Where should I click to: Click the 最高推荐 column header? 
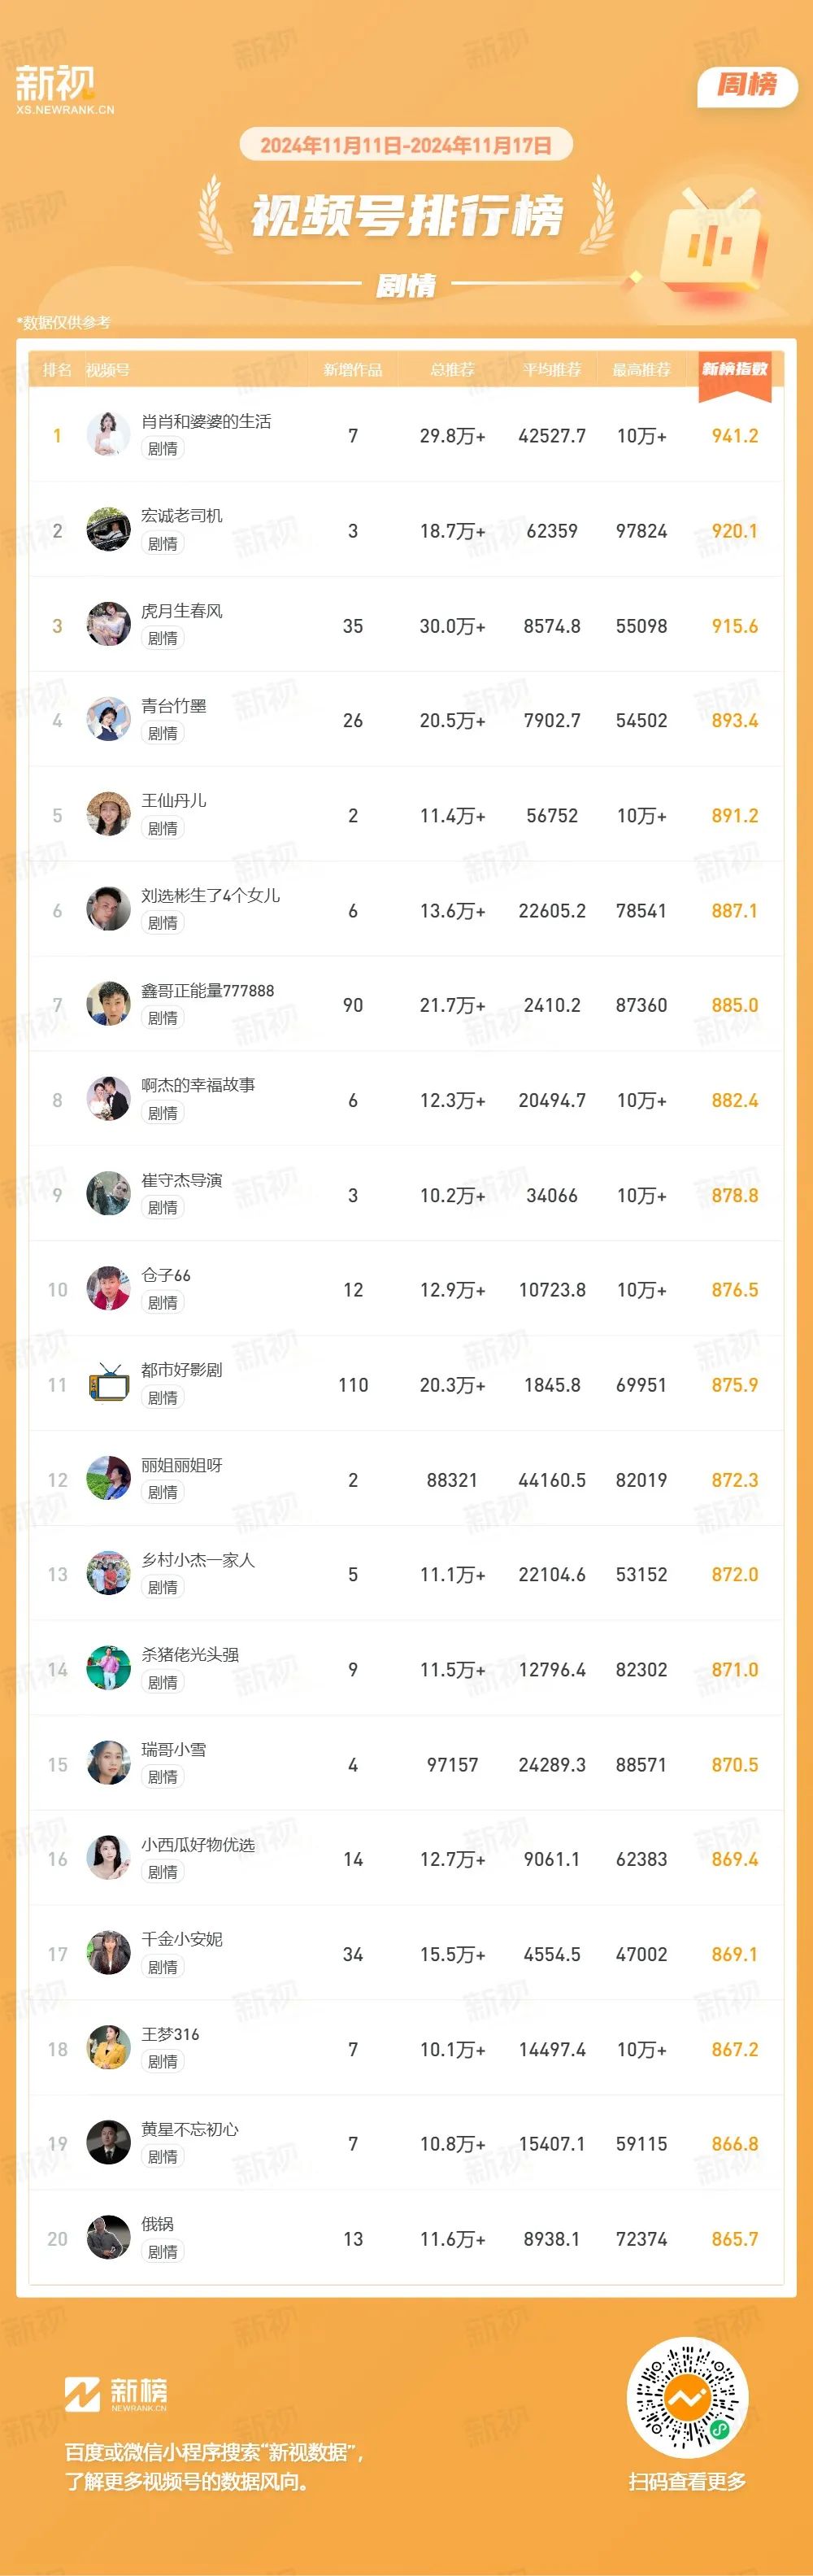pos(641,369)
